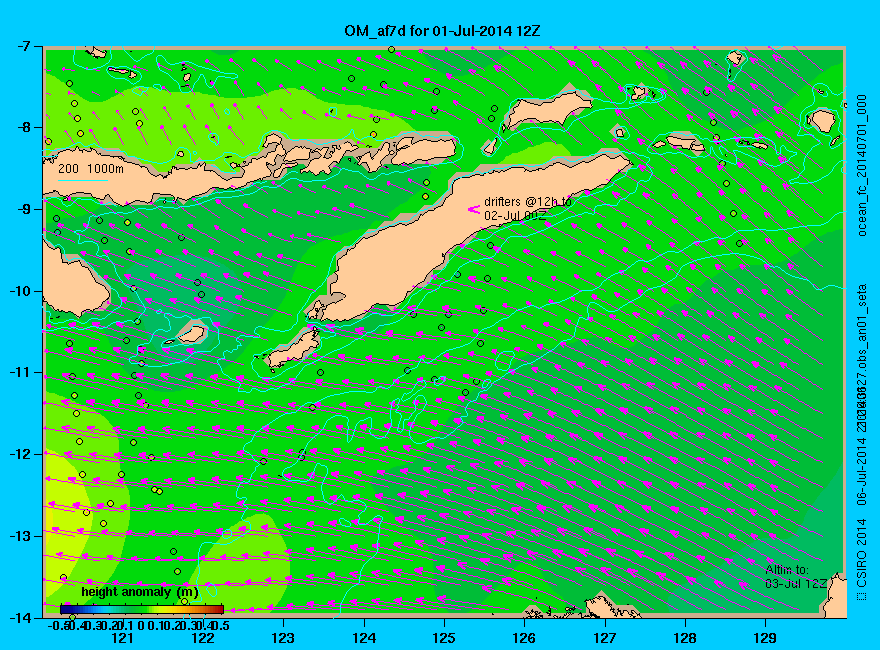
Task: Click the "ocean_fc_20140701_000" vertical label
Action: (862, 166)
